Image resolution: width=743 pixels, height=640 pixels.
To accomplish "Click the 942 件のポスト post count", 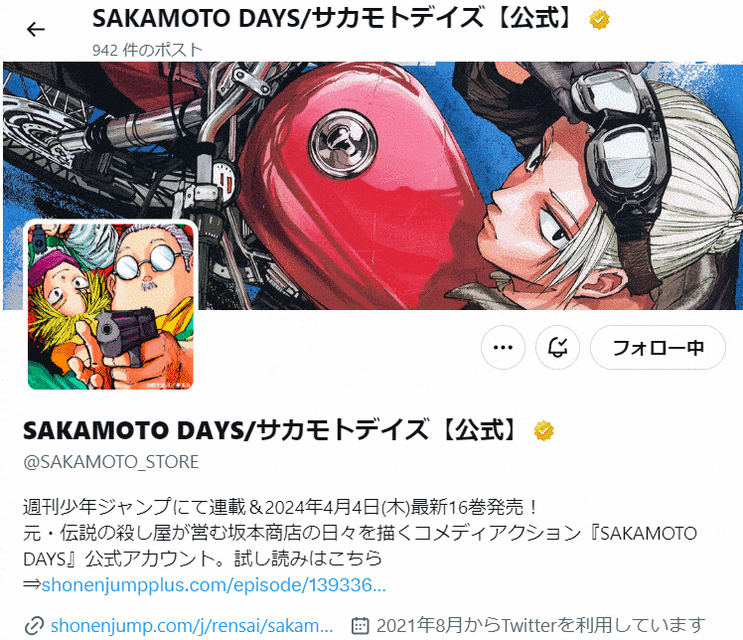I will pyautogui.click(x=147, y=50).
